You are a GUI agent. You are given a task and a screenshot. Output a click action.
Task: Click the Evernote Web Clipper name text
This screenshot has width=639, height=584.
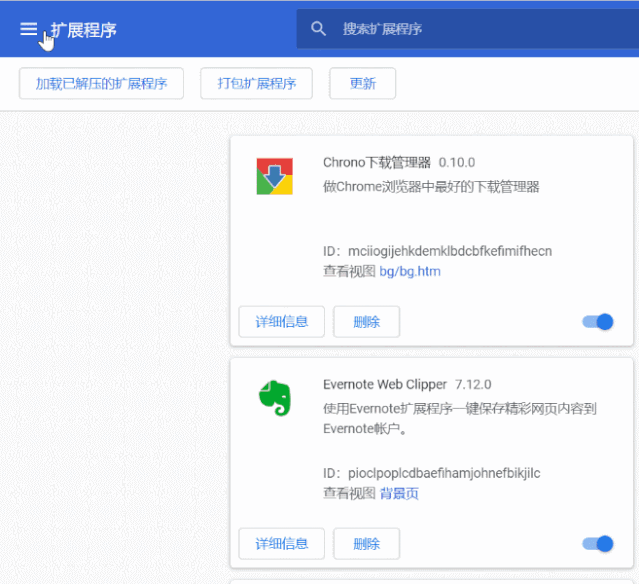click(x=385, y=384)
